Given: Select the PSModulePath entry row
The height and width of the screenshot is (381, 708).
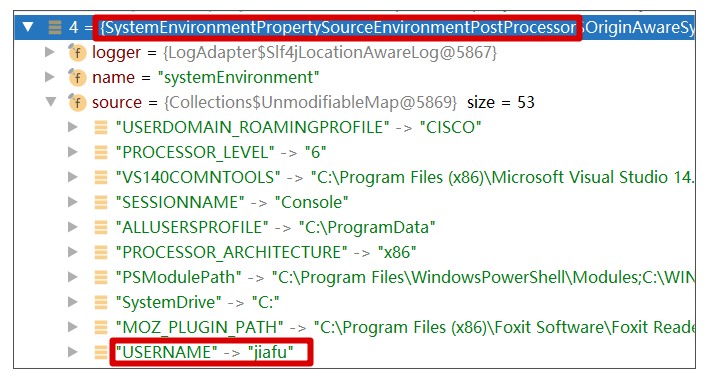Looking at the screenshot, I should (405, 277).
